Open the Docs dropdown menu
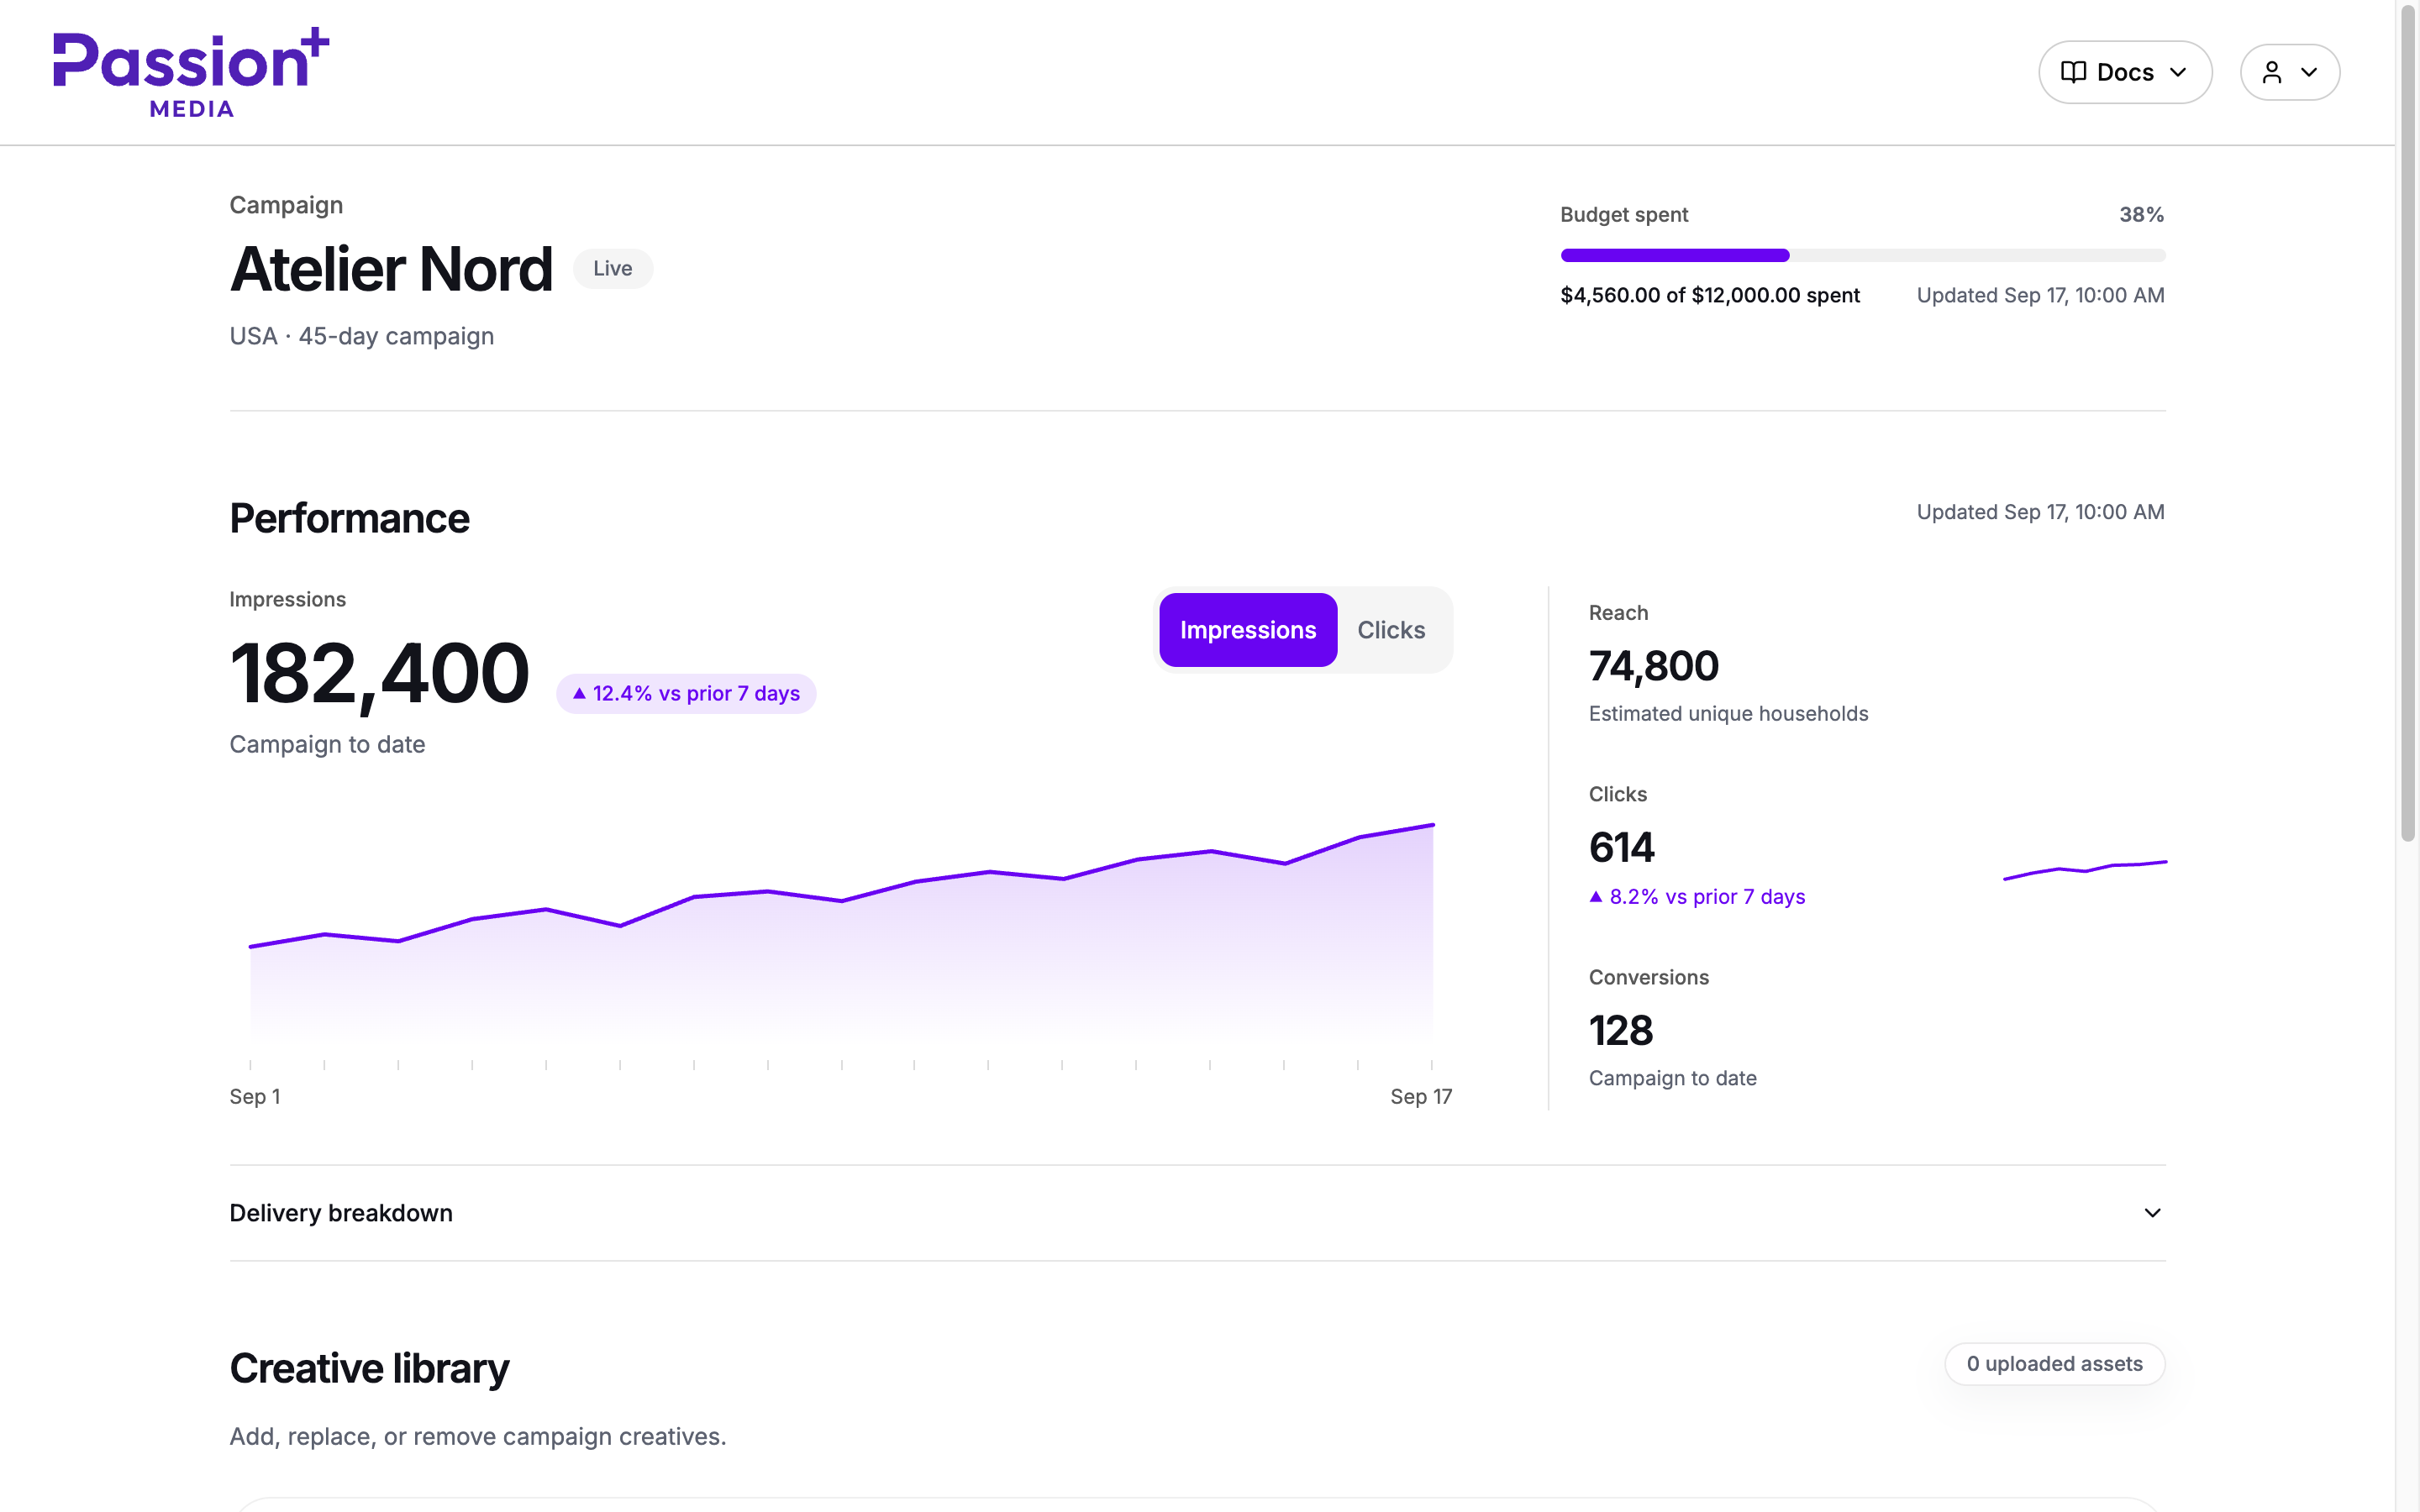The height and width of the screenshot is (1512, 2420). click(x=2125, y=72)
